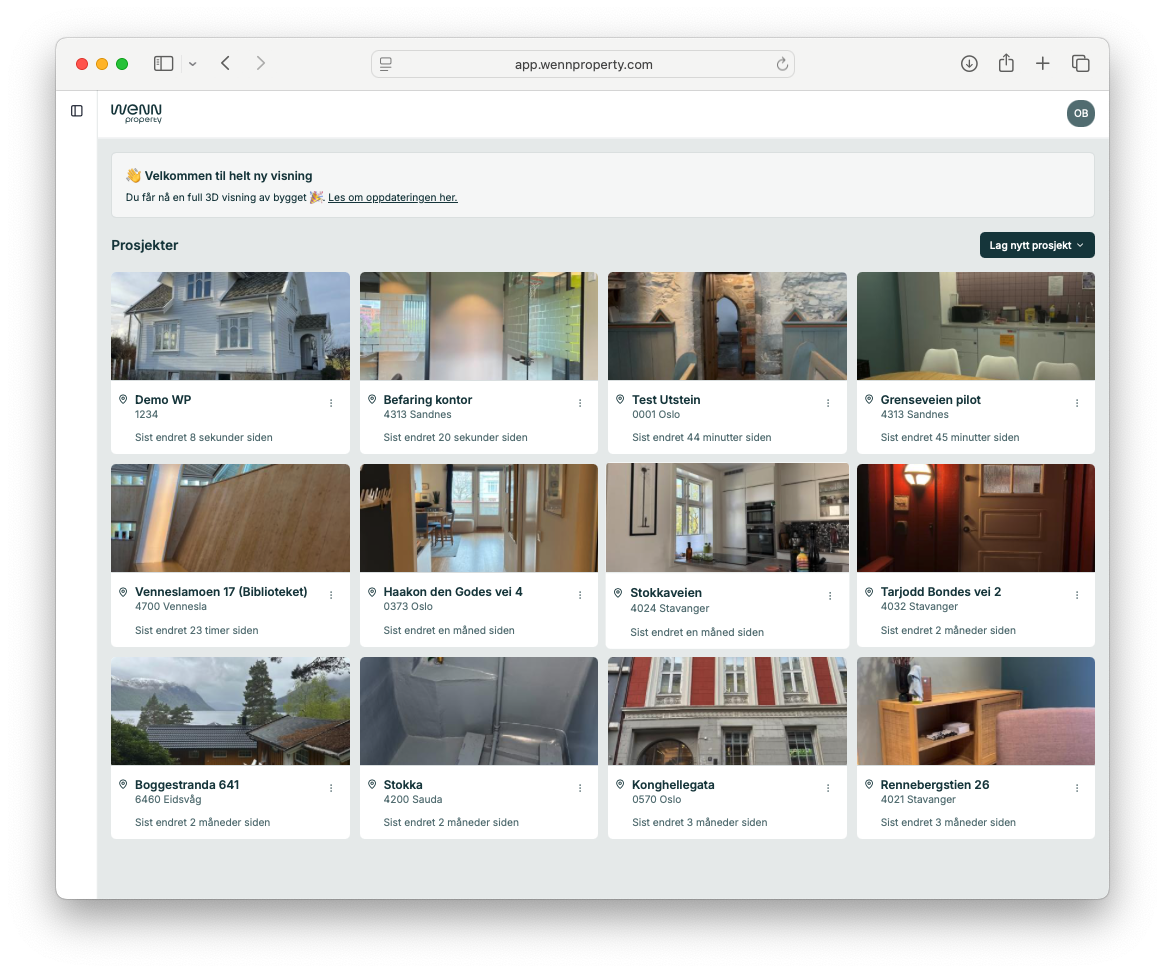
Task: Select 'Venneslamoen 17 (Biblioteket)' title
Action: click(x=221, y=592)
